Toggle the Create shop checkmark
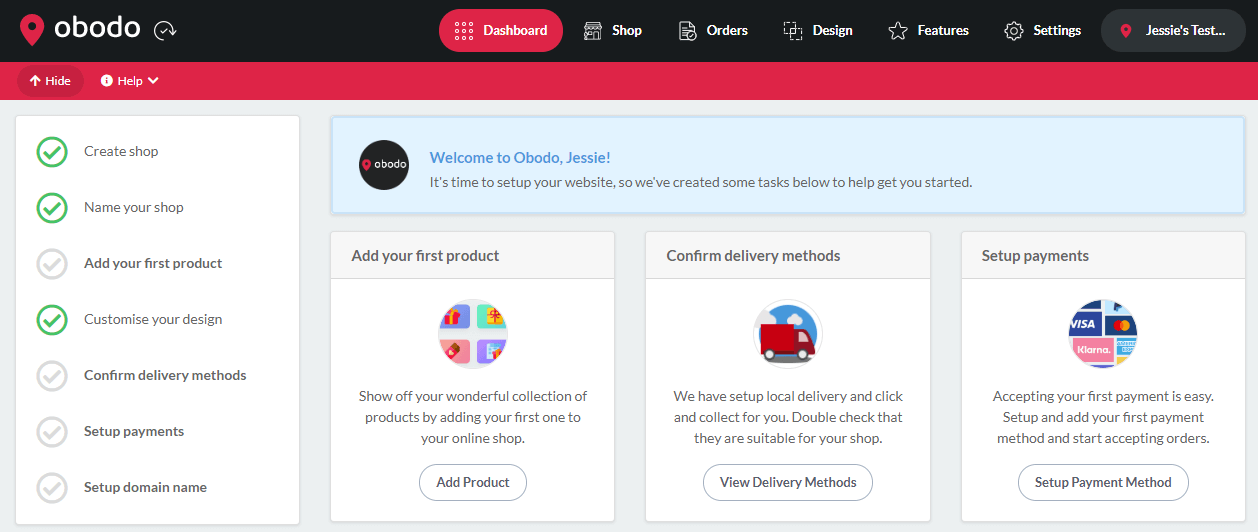Image resolution: width=1258 pixels, height=532 pixels. (x=52, y=152)
